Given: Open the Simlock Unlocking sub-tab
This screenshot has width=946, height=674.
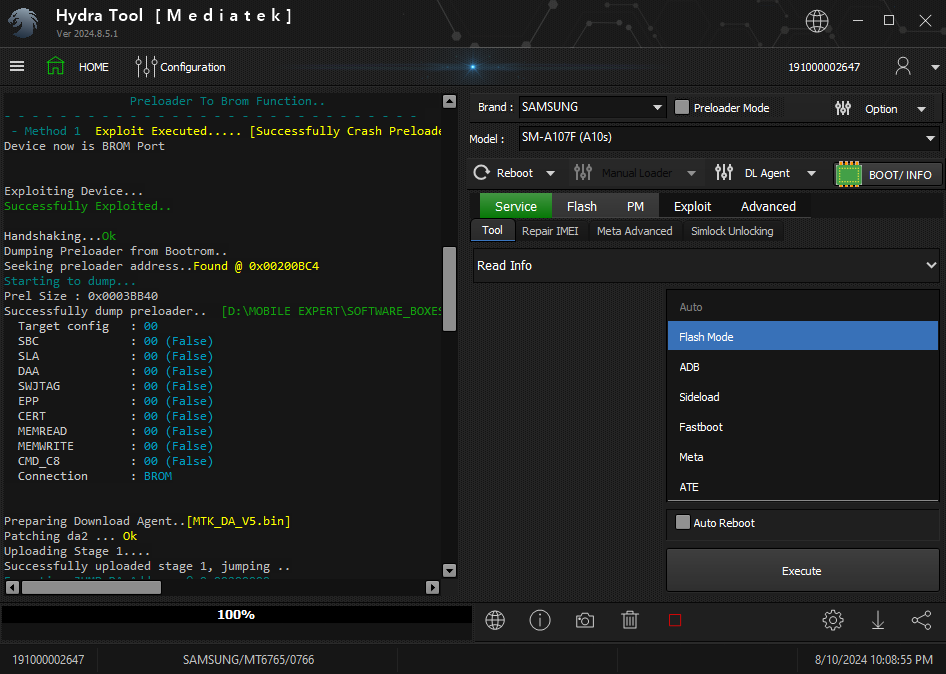Looking at the screenshot, I should [732, 231].
